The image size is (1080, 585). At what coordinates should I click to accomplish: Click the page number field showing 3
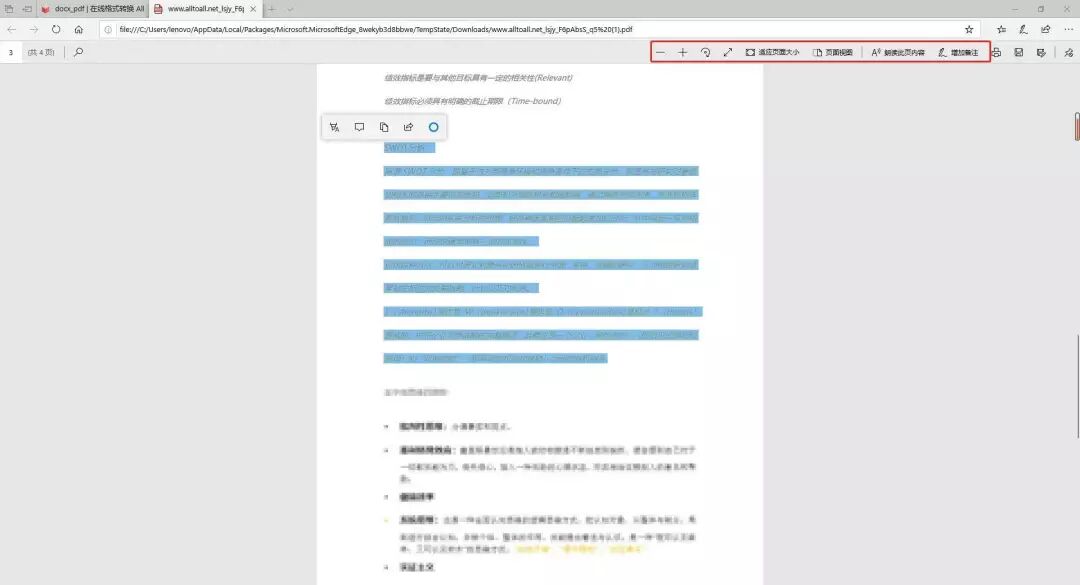click(10, 52)
